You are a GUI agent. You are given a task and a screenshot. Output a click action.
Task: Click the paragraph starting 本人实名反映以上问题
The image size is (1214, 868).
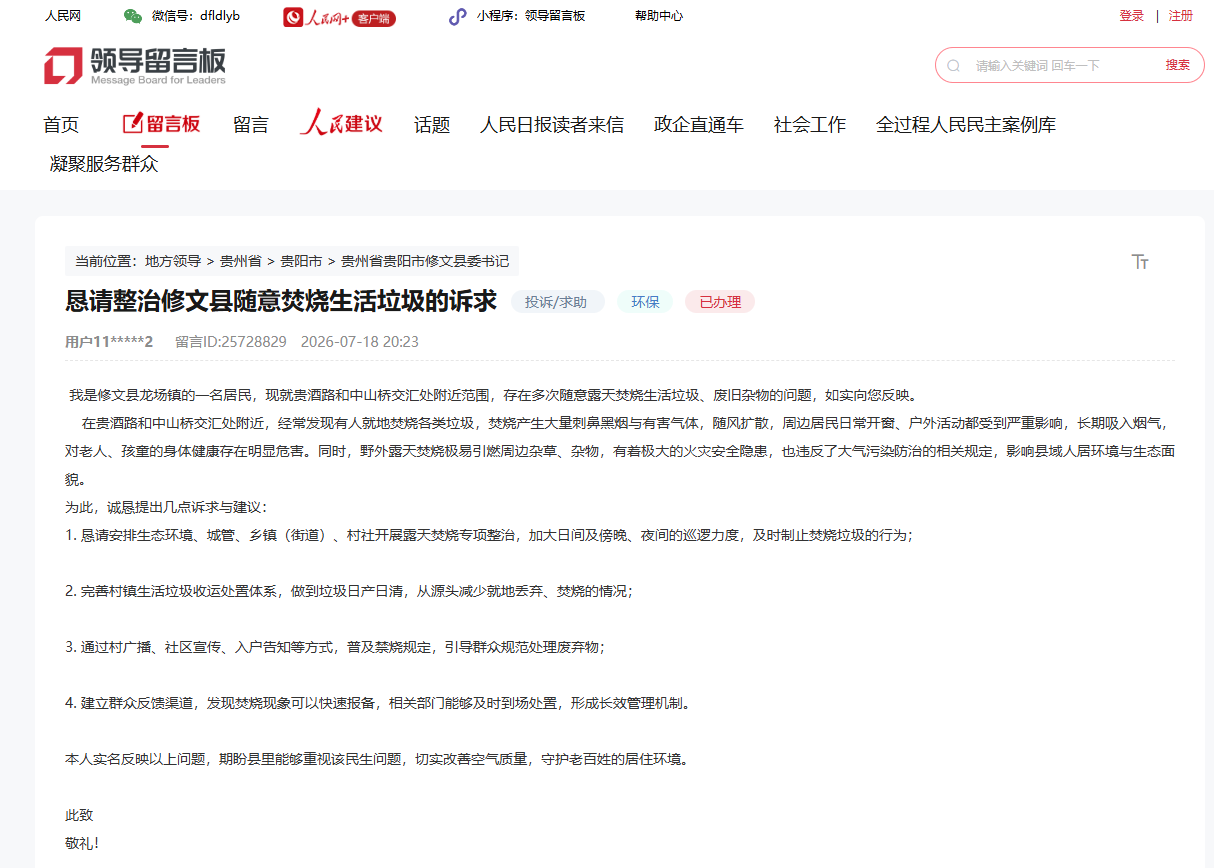(377, 759)
